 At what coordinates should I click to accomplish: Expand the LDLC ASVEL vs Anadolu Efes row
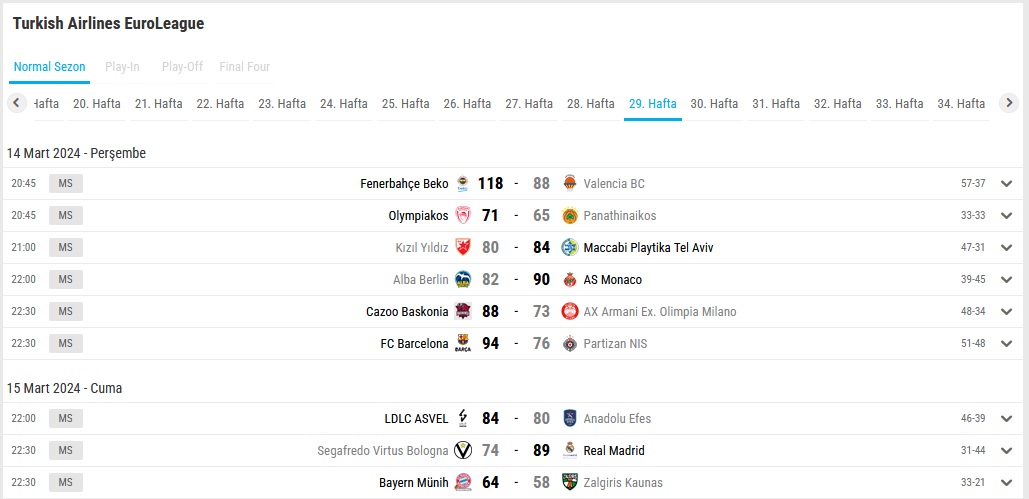[x=1007, y=418]
